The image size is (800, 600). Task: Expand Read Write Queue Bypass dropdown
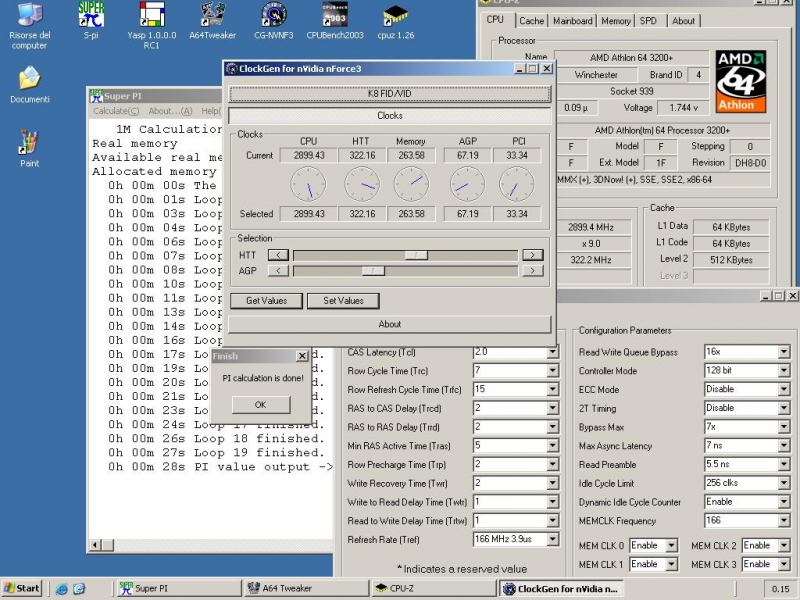[x=784, y=352]
